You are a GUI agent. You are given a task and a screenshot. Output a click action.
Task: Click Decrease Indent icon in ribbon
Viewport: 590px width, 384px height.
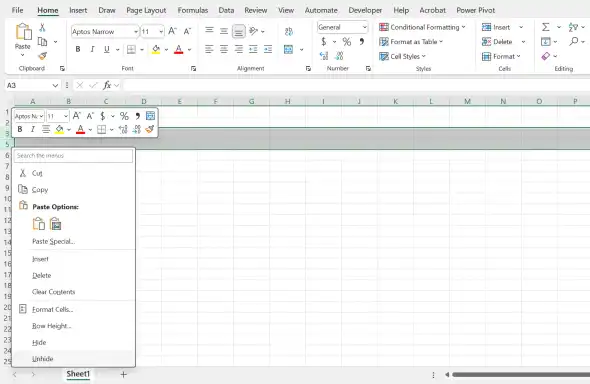pos(253,49)
